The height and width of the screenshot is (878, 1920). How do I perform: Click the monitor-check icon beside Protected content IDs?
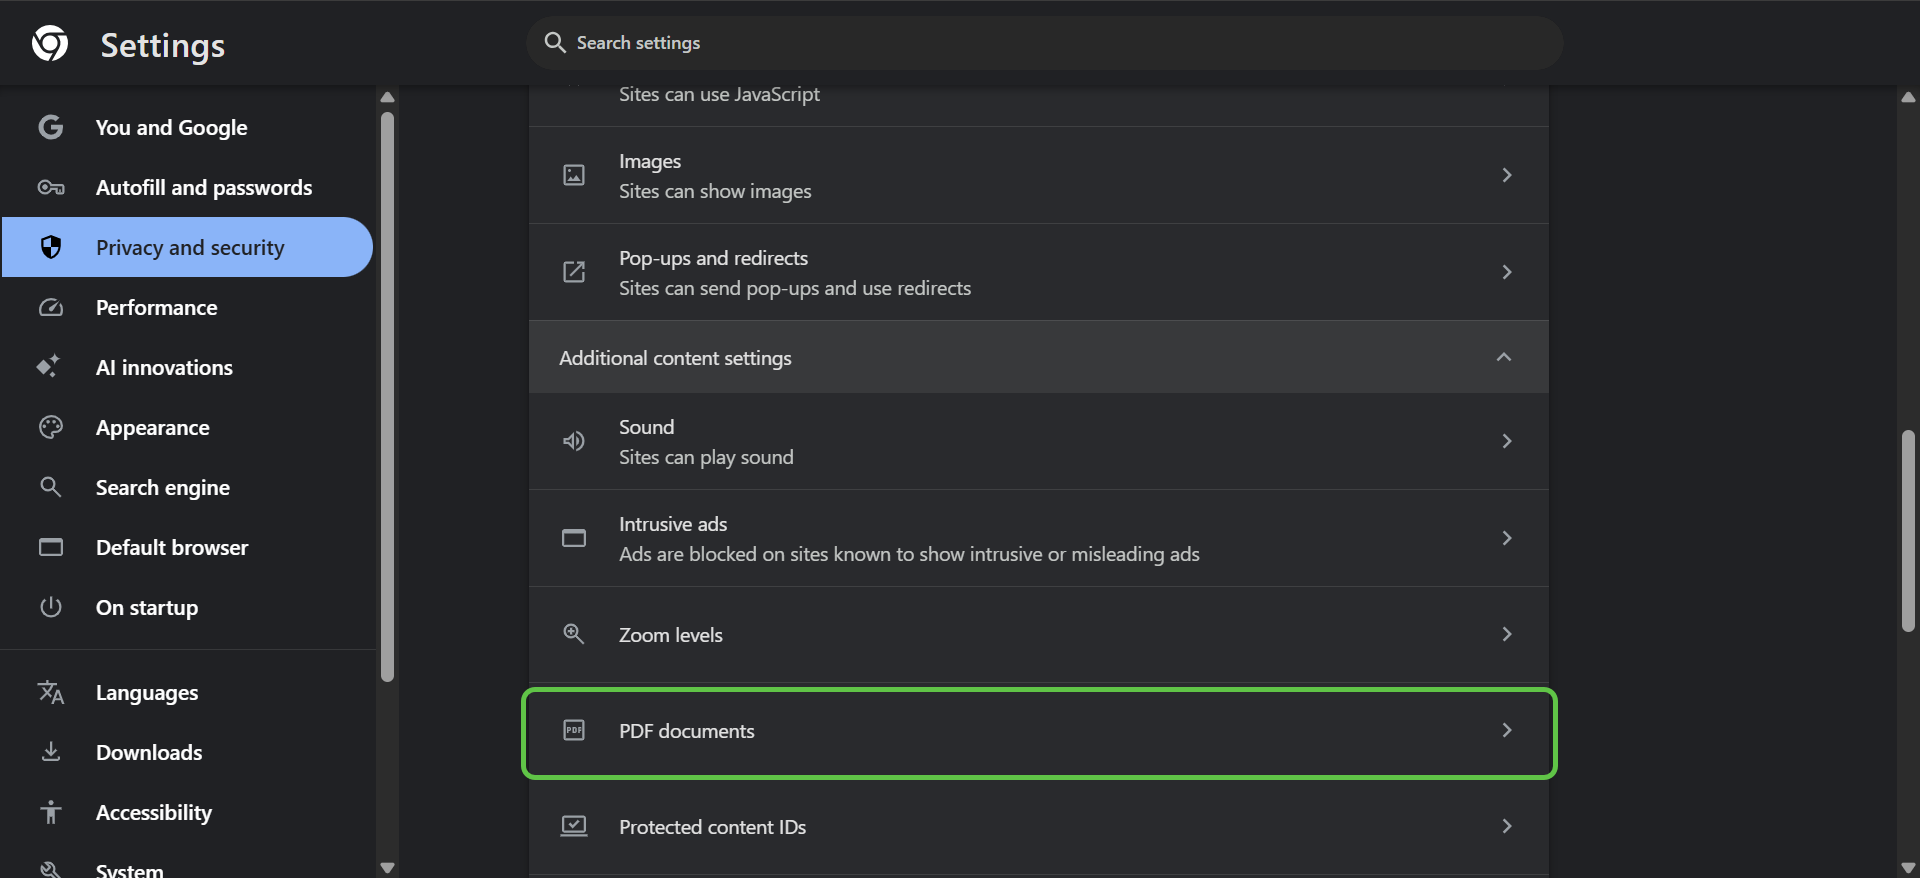click(x=574, y=826)
